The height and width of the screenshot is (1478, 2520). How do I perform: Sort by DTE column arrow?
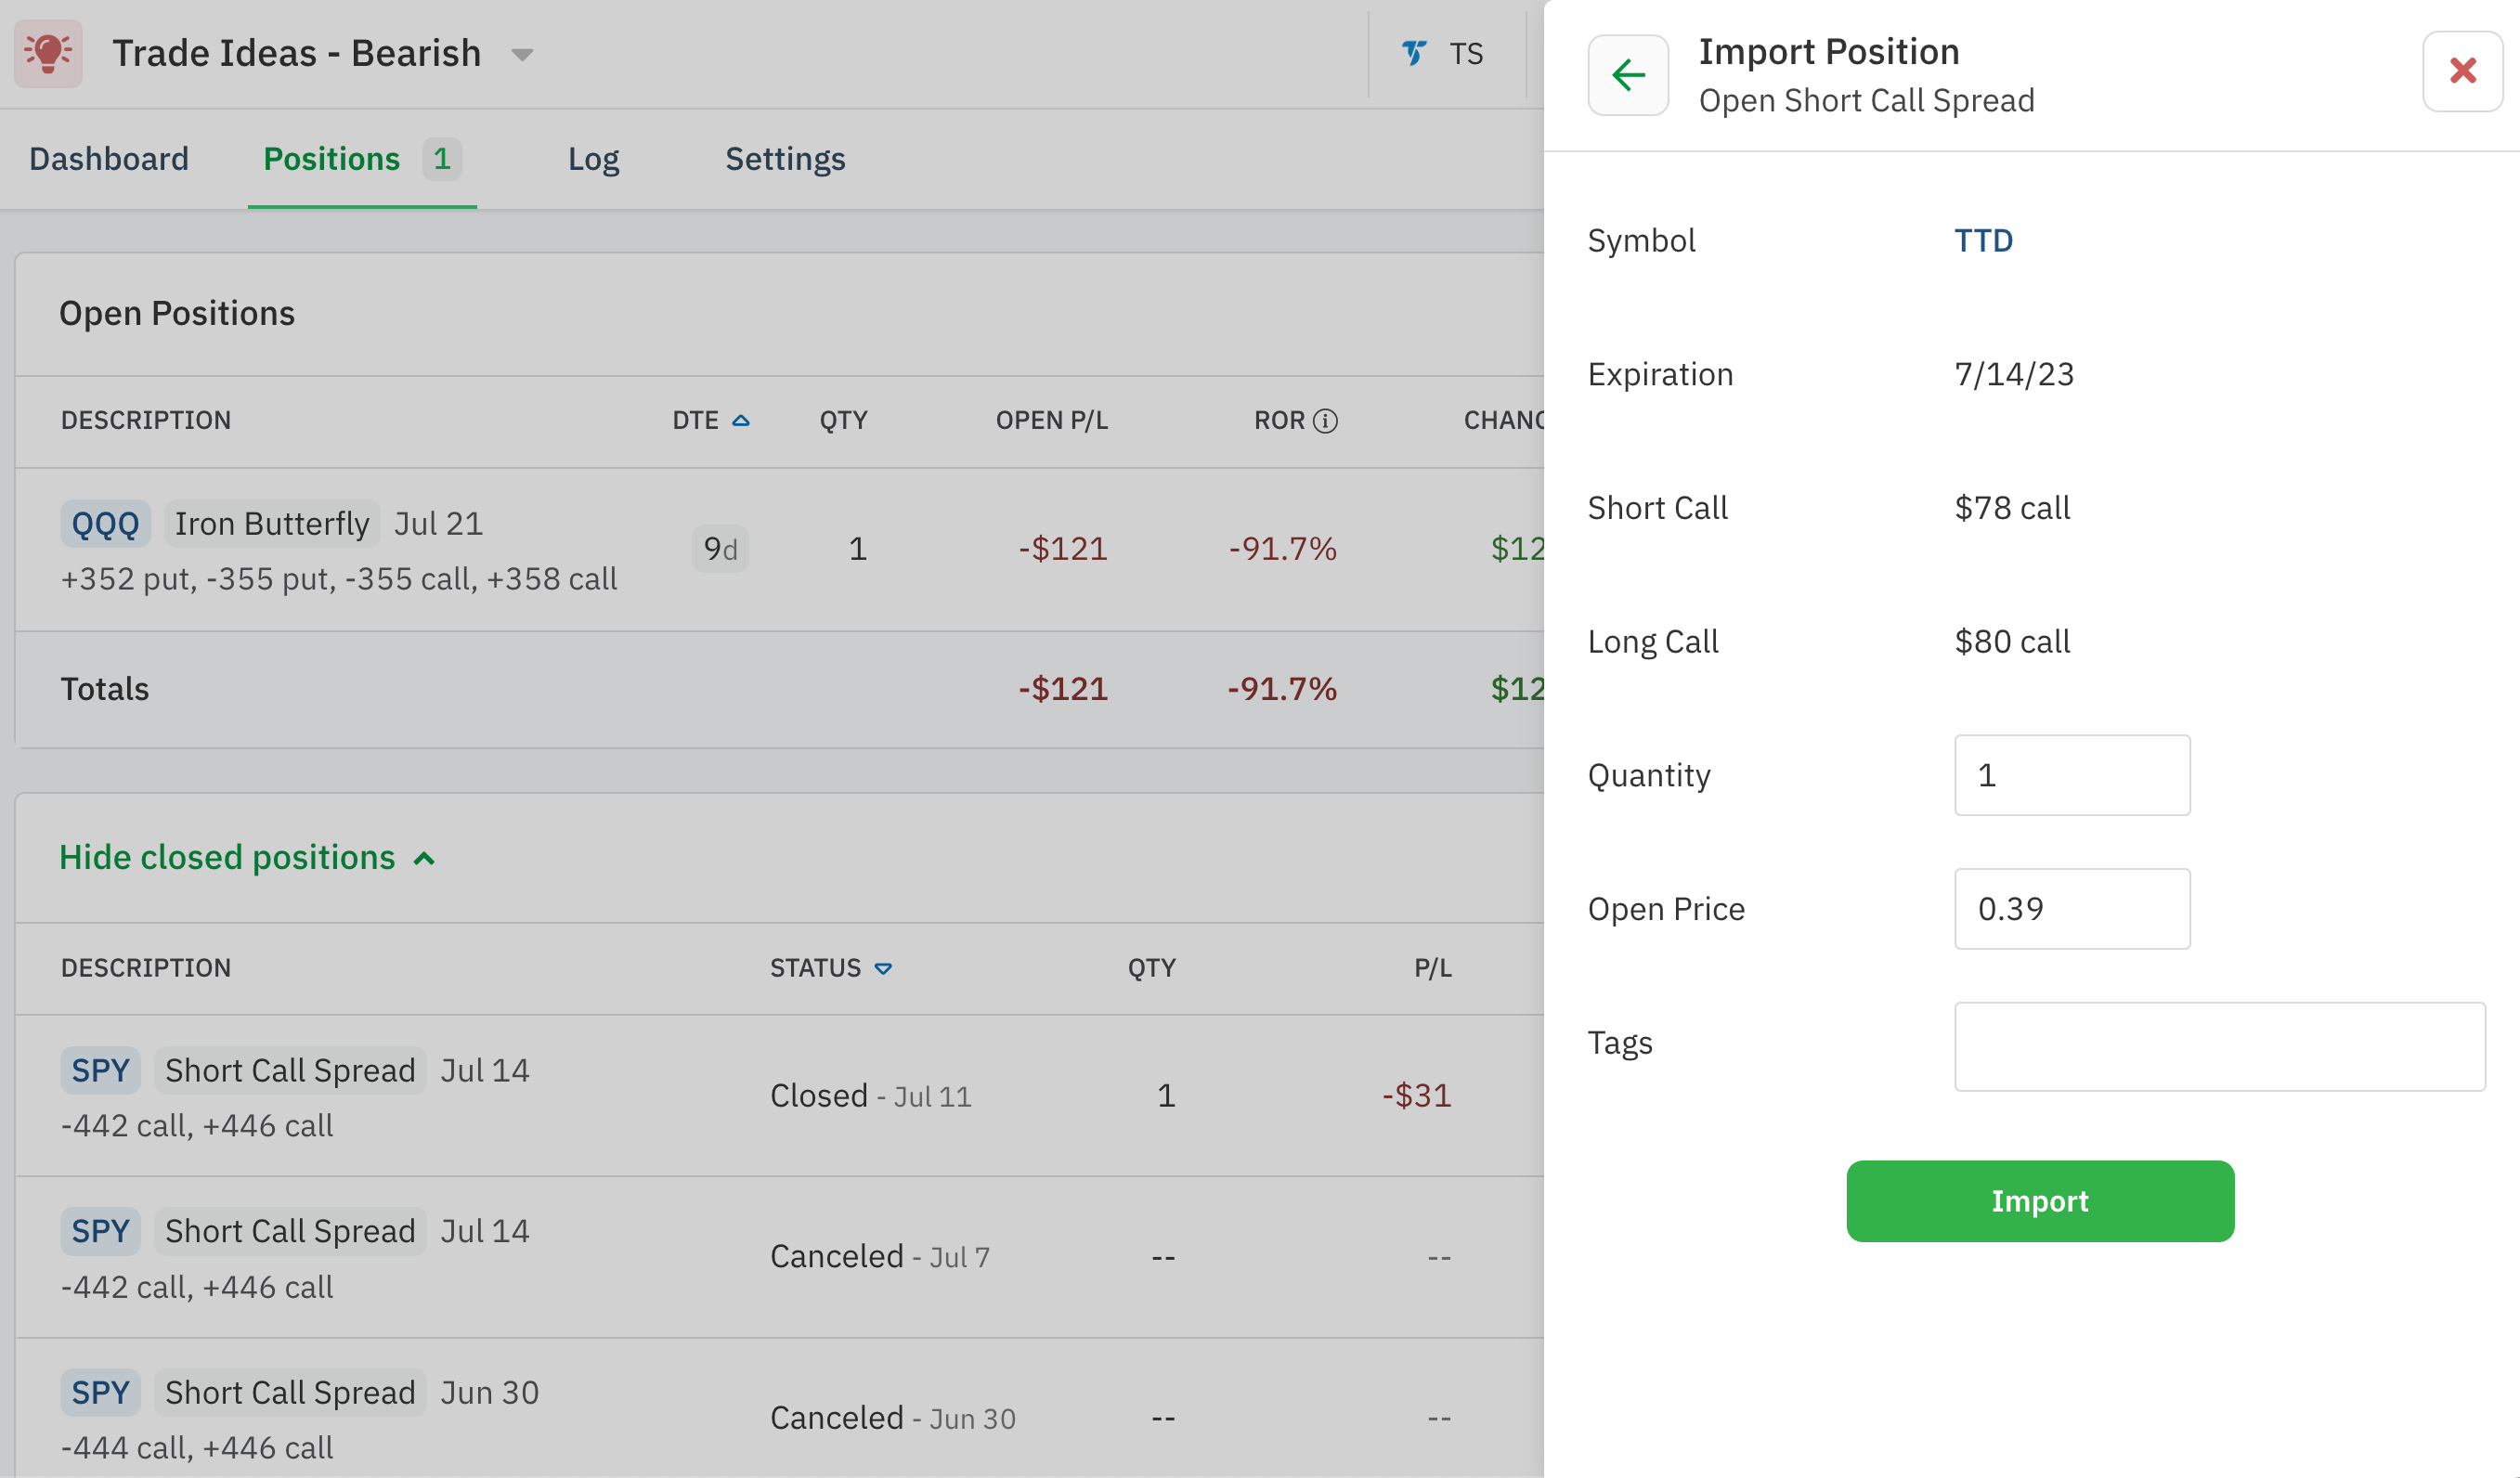(741, 421)
